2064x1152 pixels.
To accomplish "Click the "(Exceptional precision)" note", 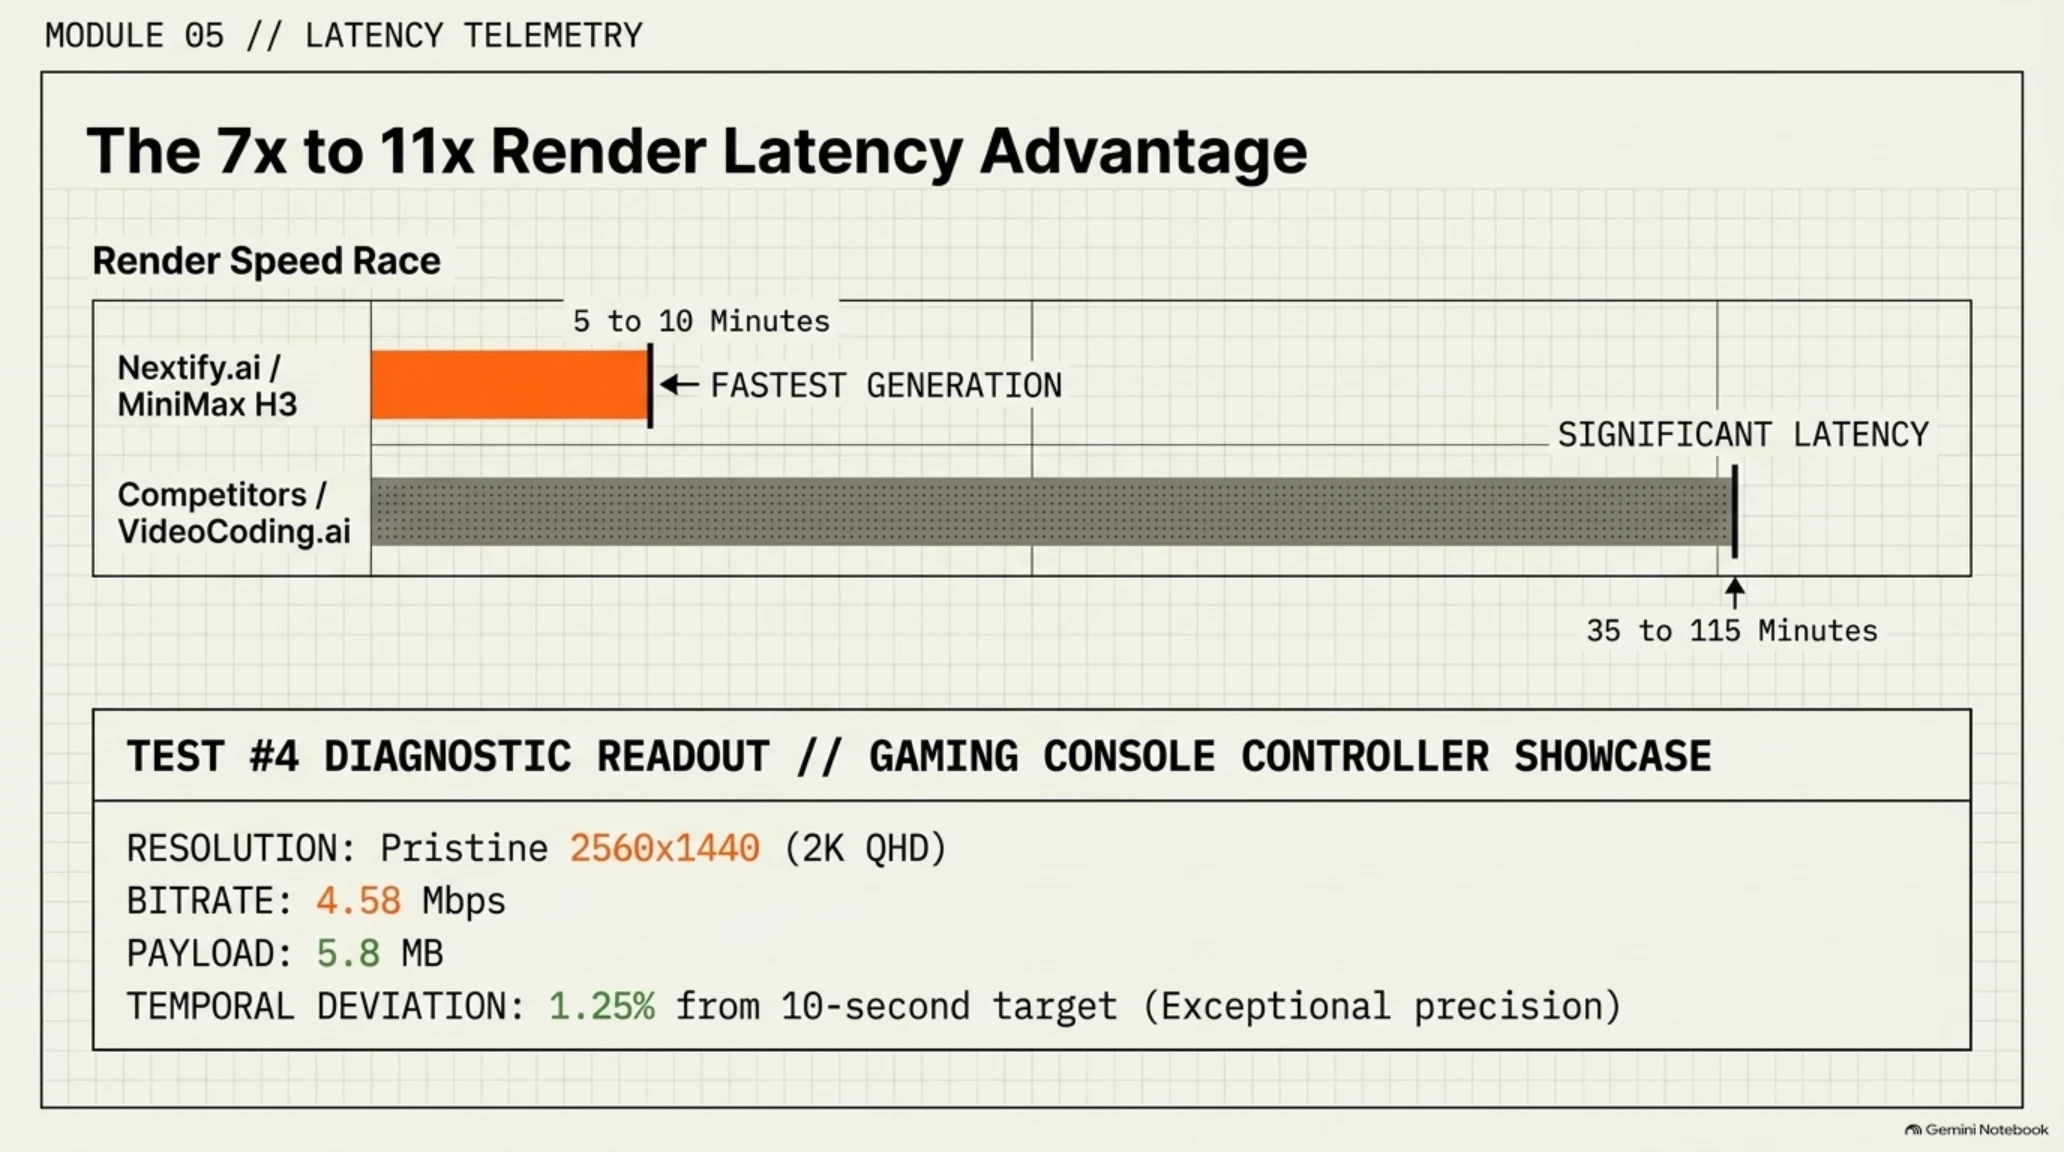I will click(1381, 1006).
